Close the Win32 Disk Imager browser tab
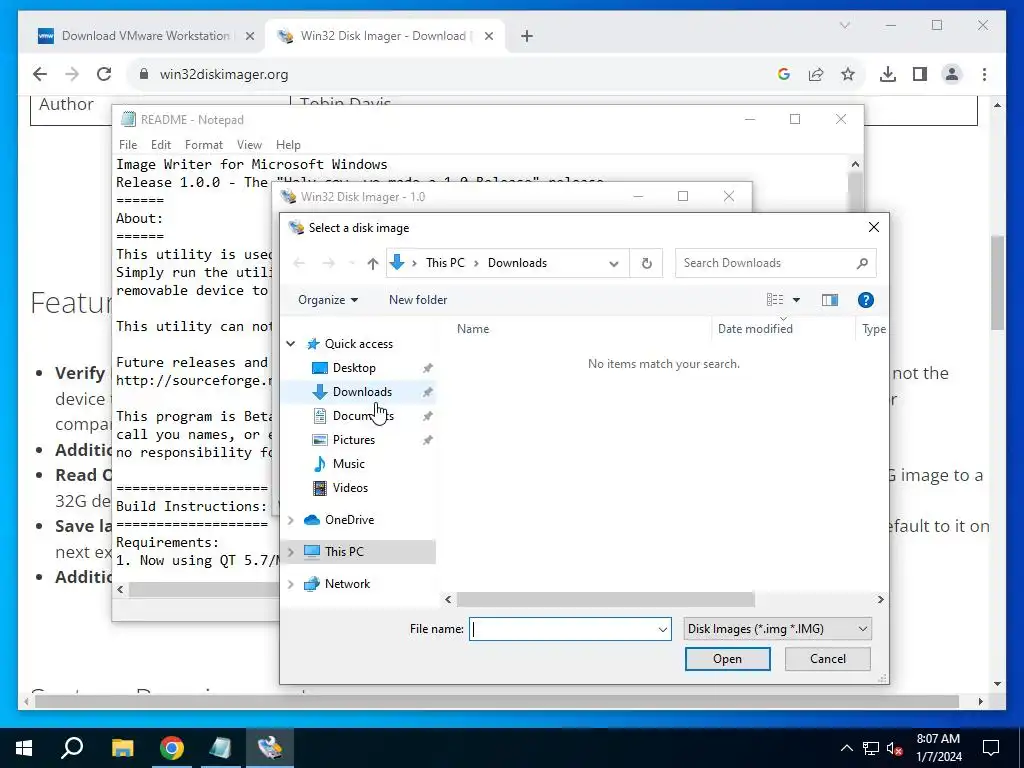The image size is (1024, 768). pyautogui.click(x=488, y=37)
